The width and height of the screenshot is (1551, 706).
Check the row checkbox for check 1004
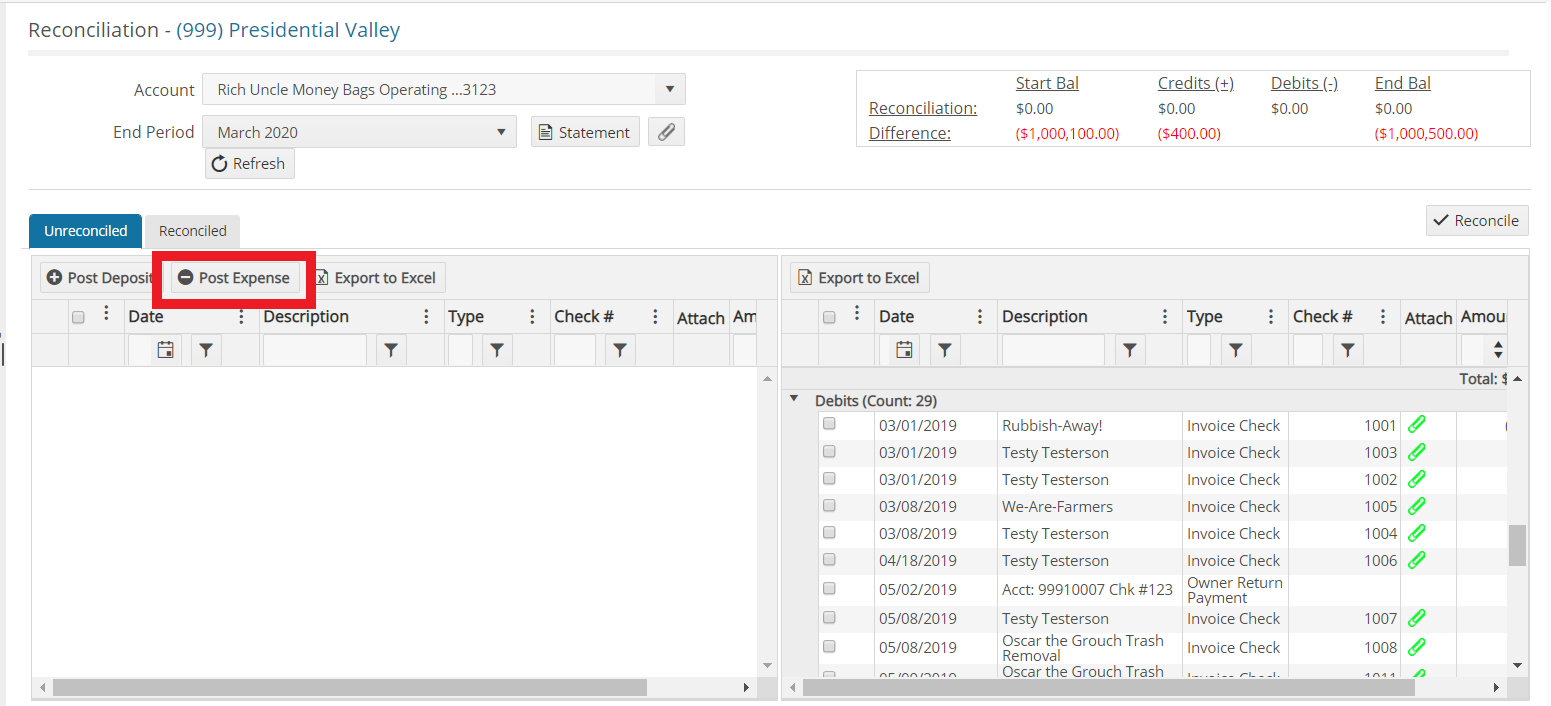click(x=829, y=532)
